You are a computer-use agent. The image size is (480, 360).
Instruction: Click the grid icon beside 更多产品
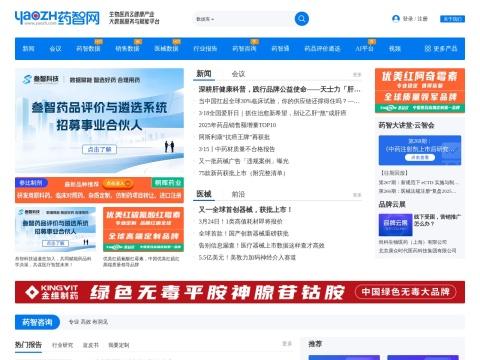428,49
